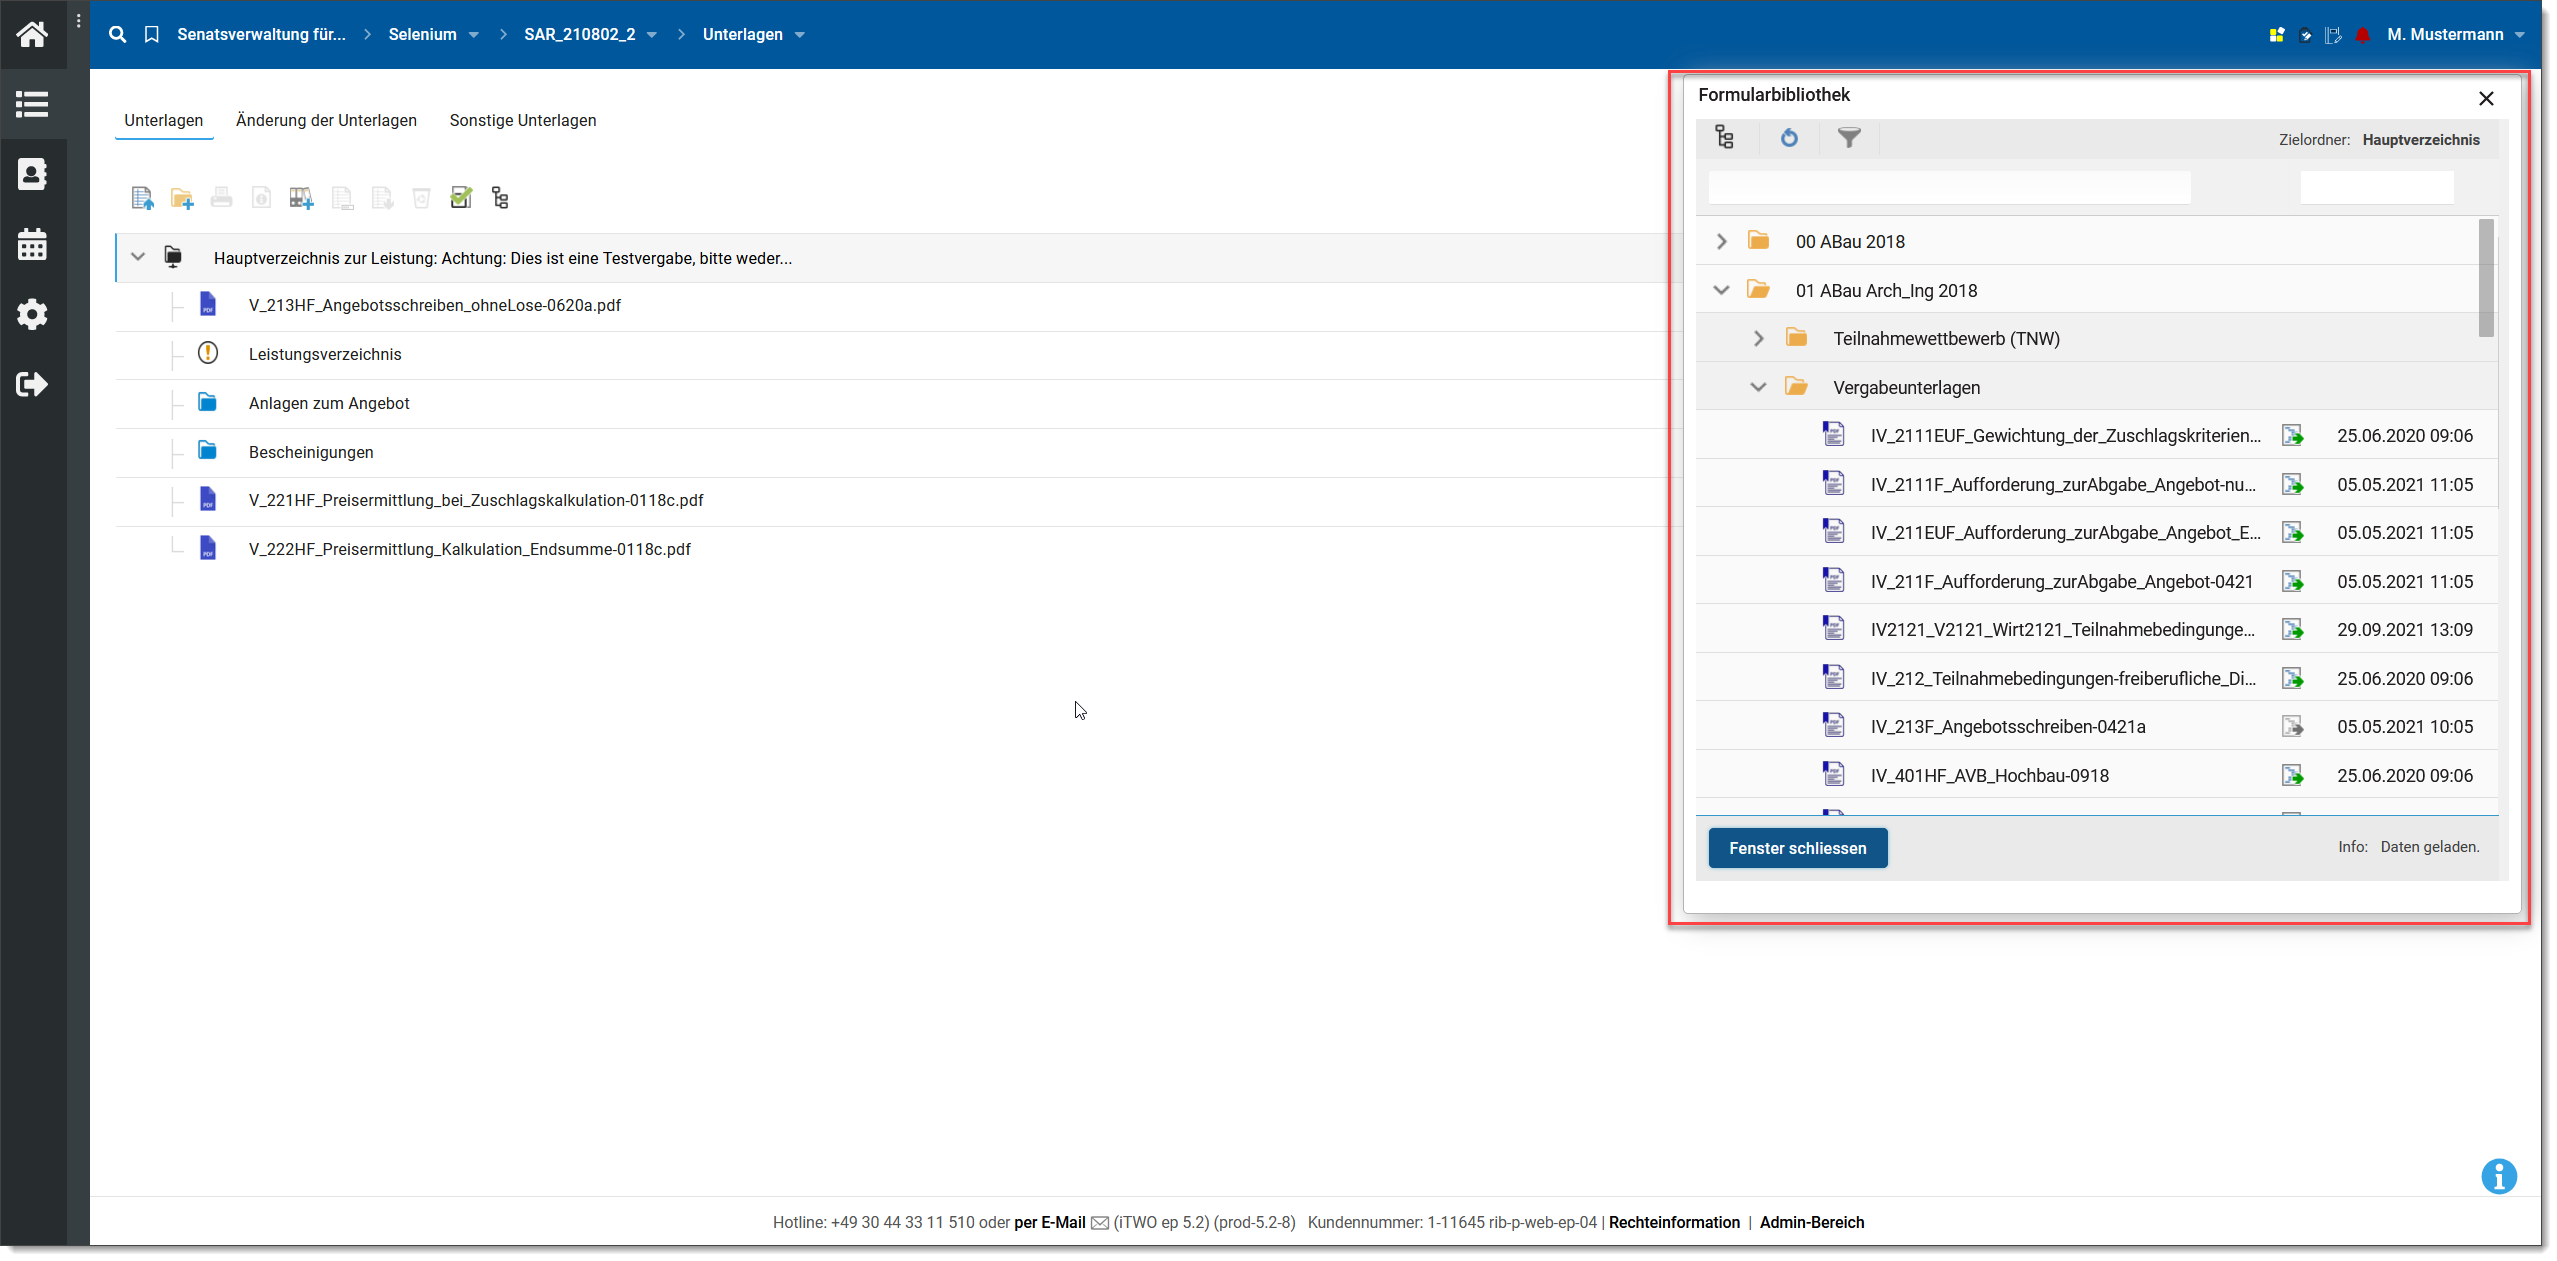Click the tree structure icon in documents toolbar
This screenshot has height=1261, width=2557.
point(500,198)
